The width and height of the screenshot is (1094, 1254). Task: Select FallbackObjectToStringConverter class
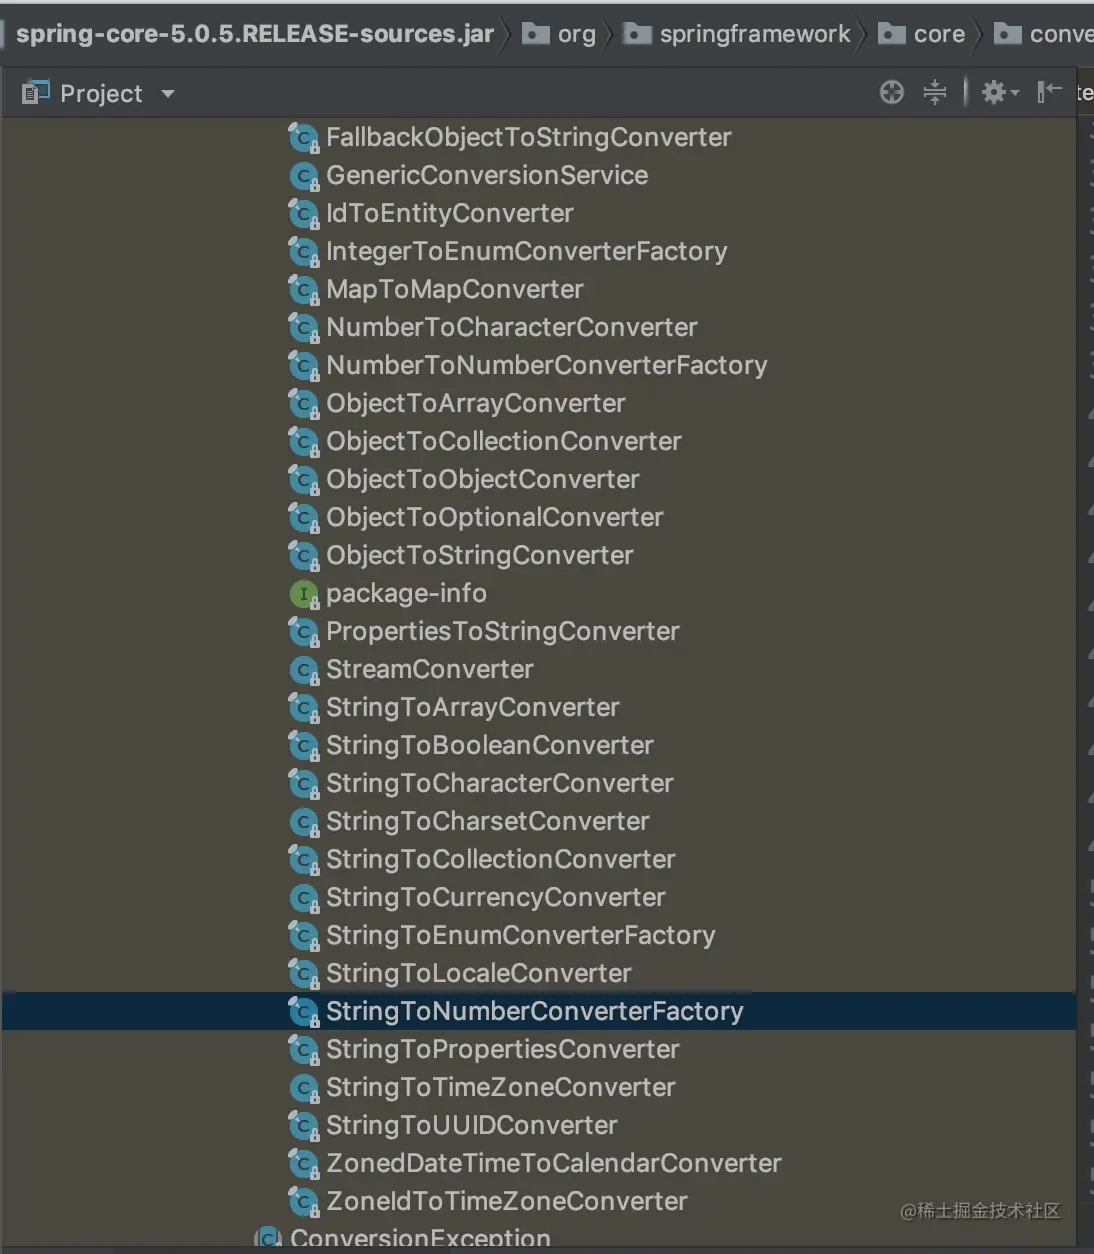pyautogui.click(x=528, y=137)
